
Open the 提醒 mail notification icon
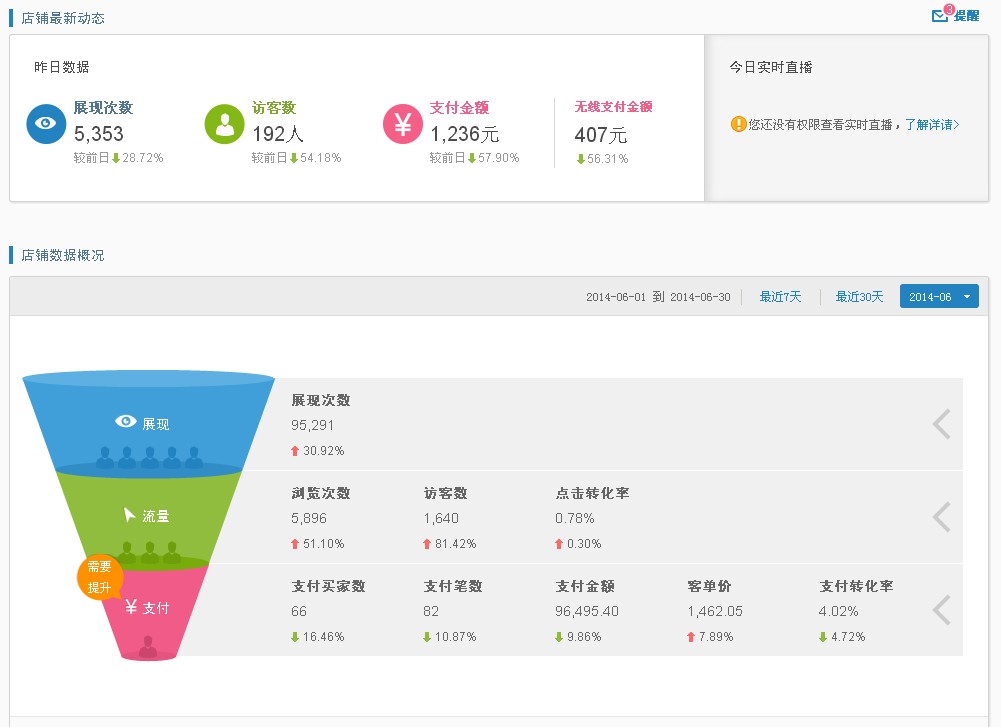tap(941, 14)
